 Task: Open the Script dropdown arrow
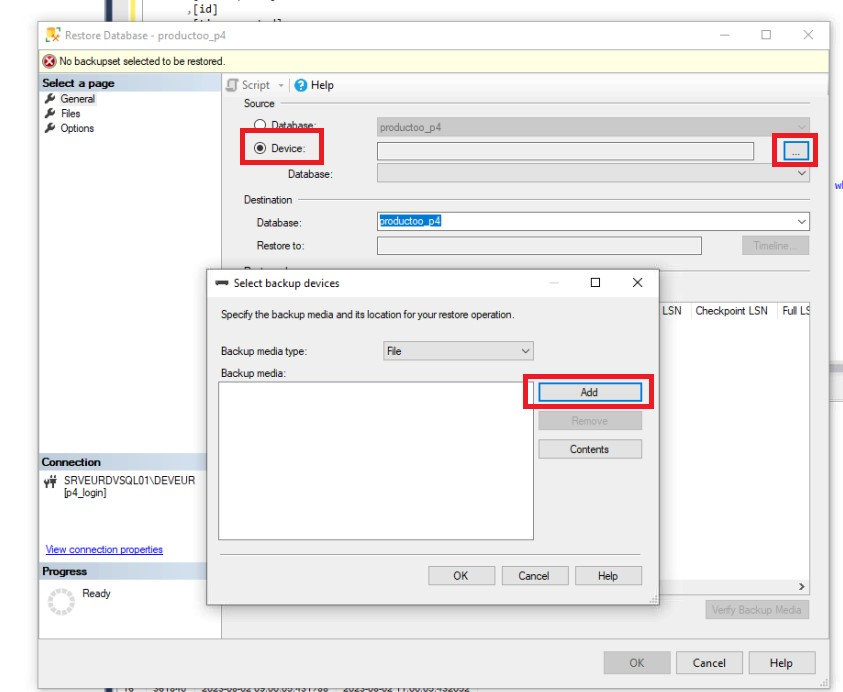point(281,86)
